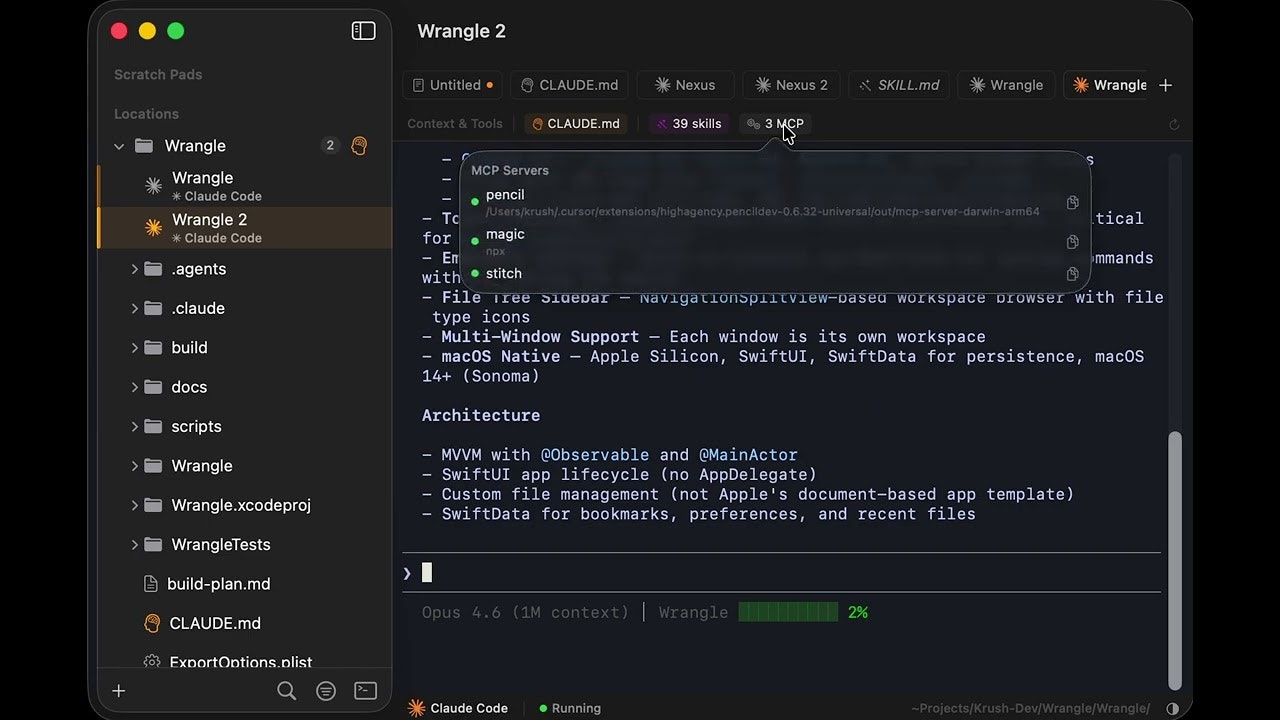Image resolution: width=1280 pixels, height=720 pixels.
Task: Click the MCP Servers popup heading
Action: (510, 170)
